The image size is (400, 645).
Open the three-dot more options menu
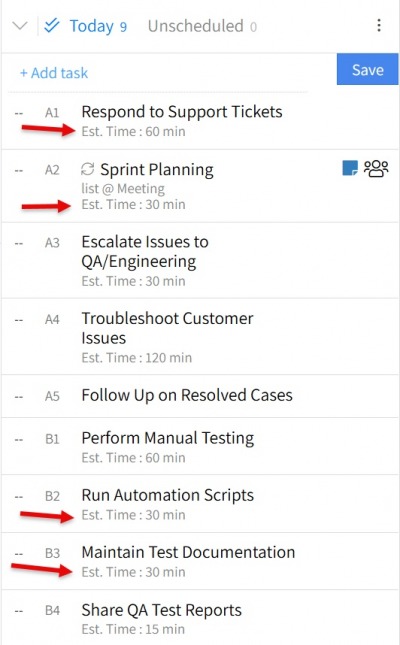pos(379,26)
